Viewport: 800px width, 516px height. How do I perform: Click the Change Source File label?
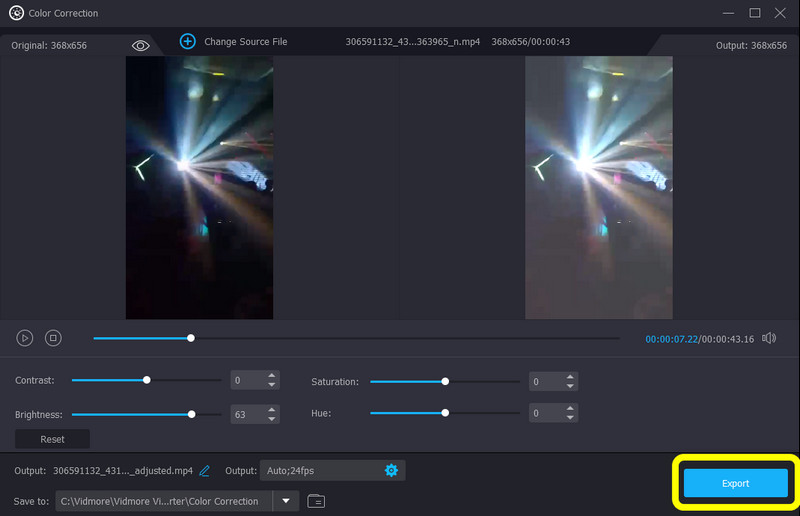tap(245, 42)
